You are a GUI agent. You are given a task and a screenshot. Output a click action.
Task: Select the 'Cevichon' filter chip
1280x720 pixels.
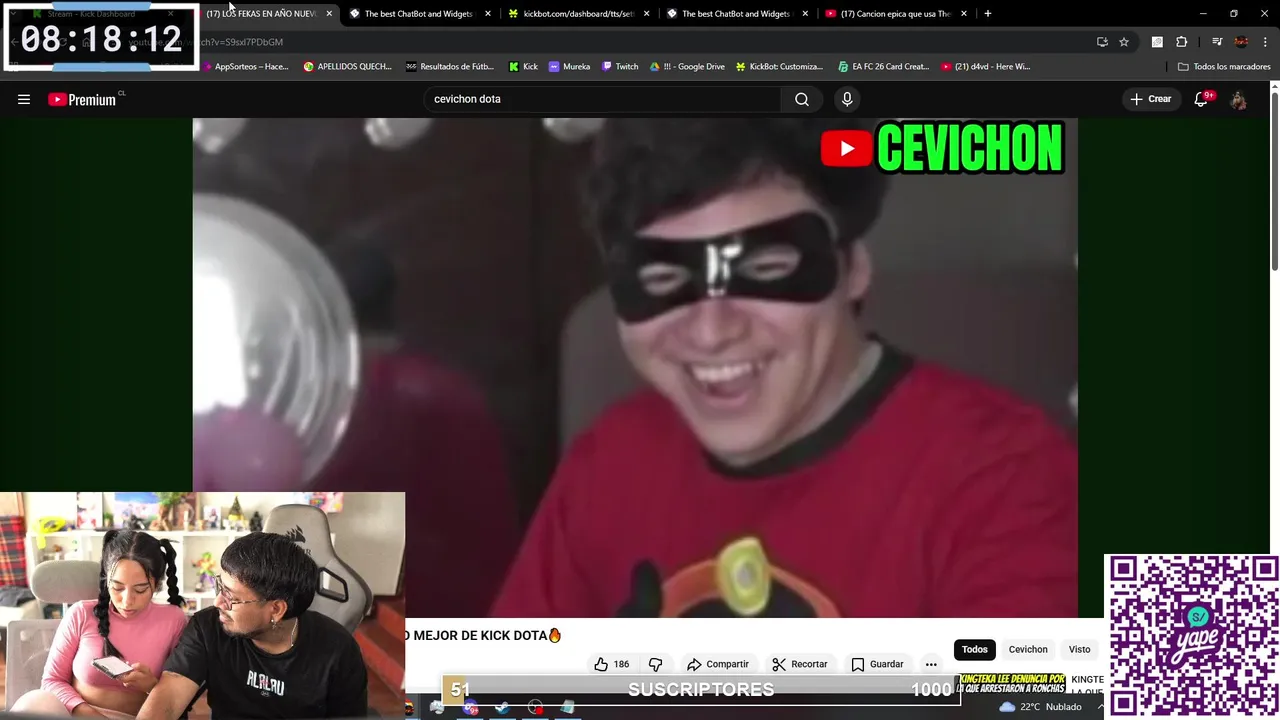tap(1028, 649)
